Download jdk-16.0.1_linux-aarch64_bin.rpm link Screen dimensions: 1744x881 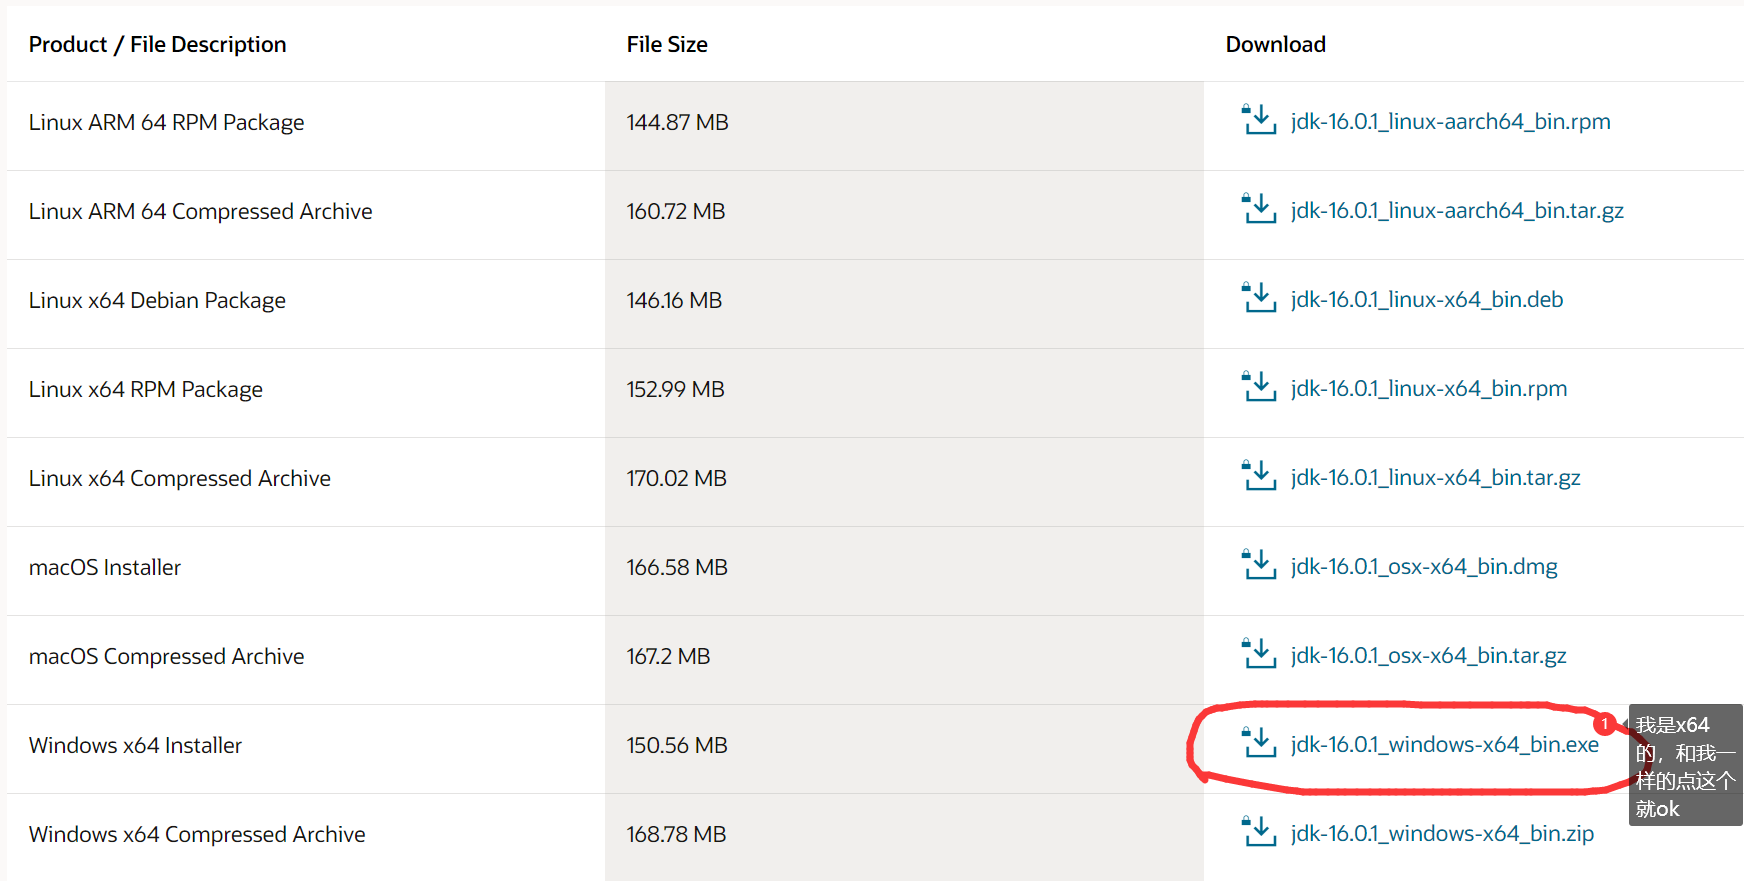1450,122
